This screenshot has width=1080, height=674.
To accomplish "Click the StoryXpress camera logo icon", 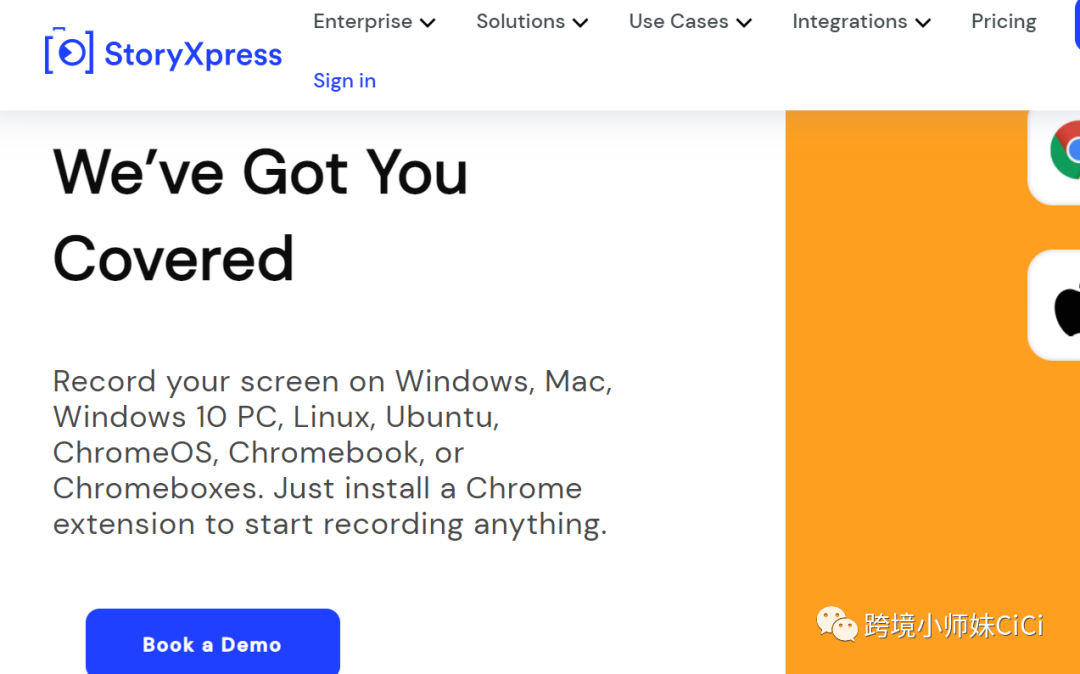I will [x=69, y=52].
